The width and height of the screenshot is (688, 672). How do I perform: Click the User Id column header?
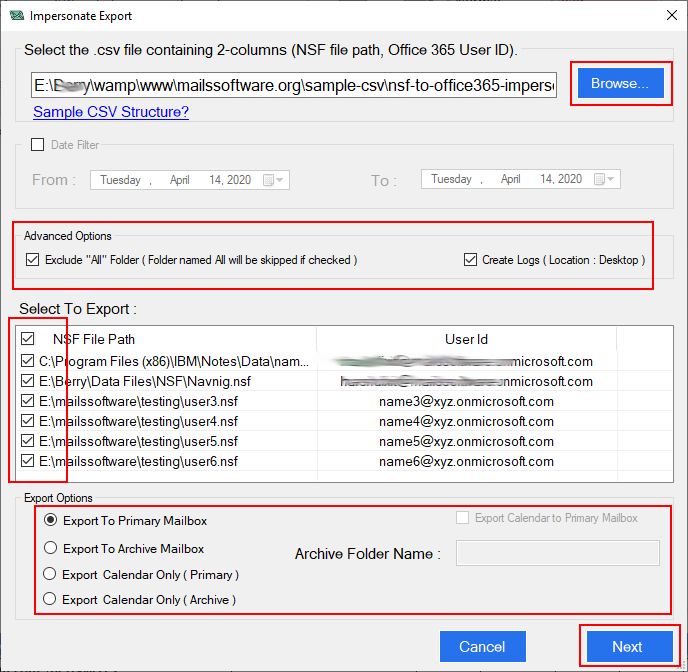tap(466, 339)
